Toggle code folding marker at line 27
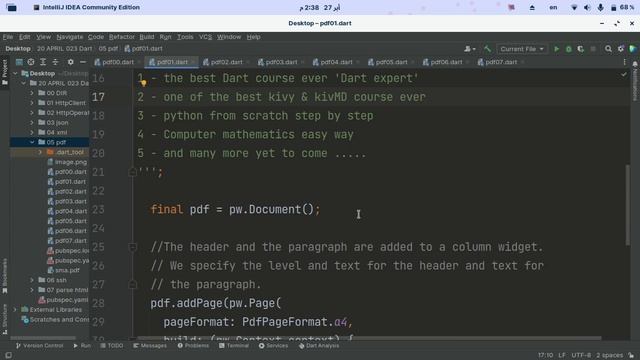Viewport: 640px width, 360px height. 132,284
